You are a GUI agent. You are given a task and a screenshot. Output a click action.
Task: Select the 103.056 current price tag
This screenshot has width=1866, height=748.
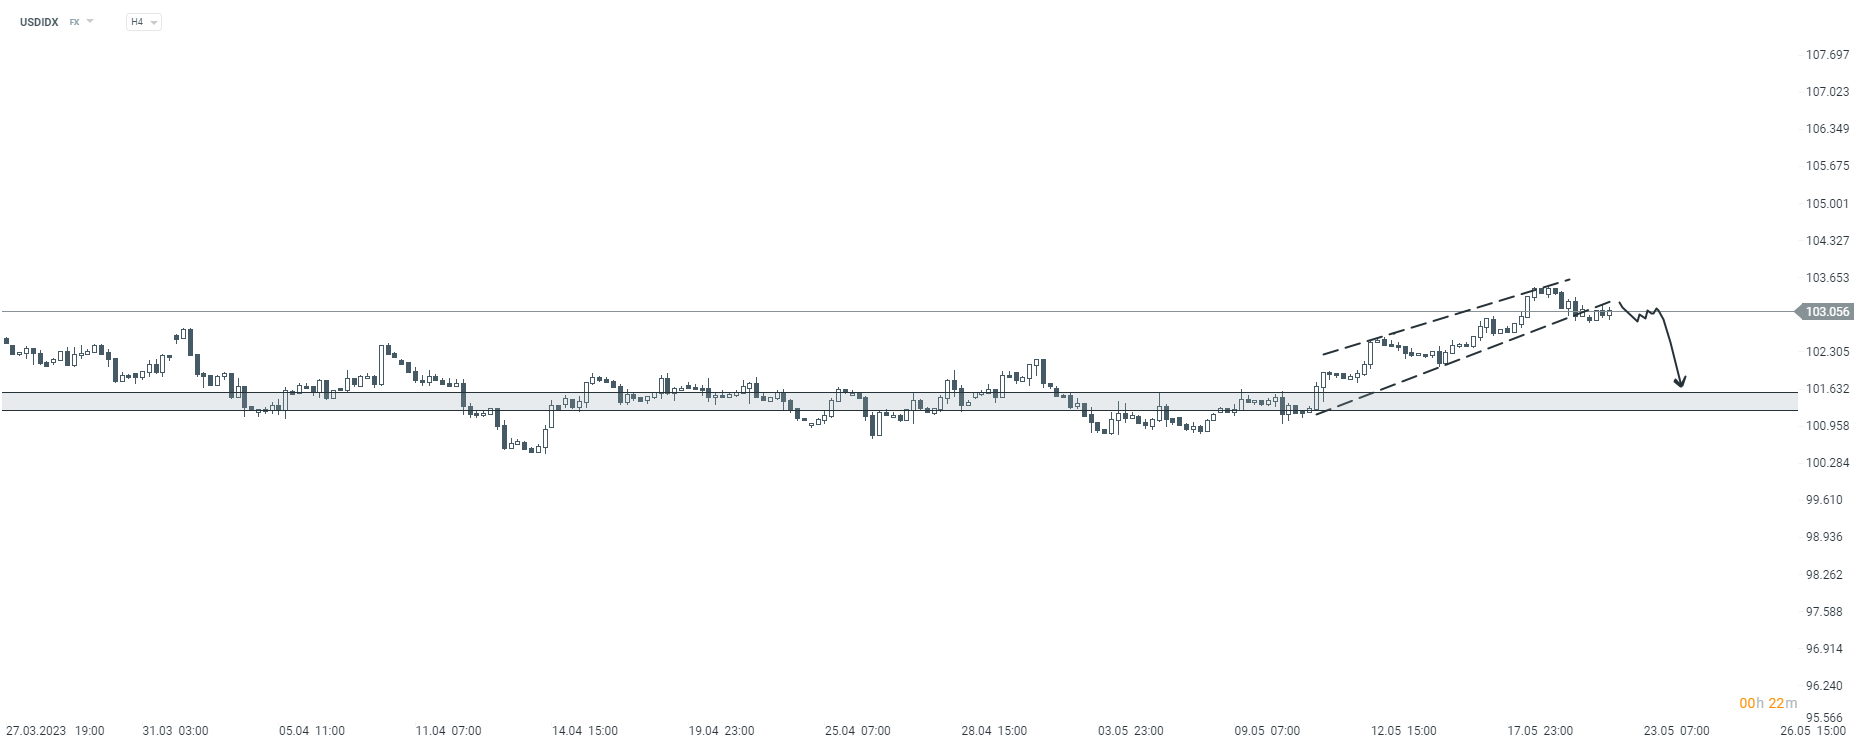point(1826,312)
